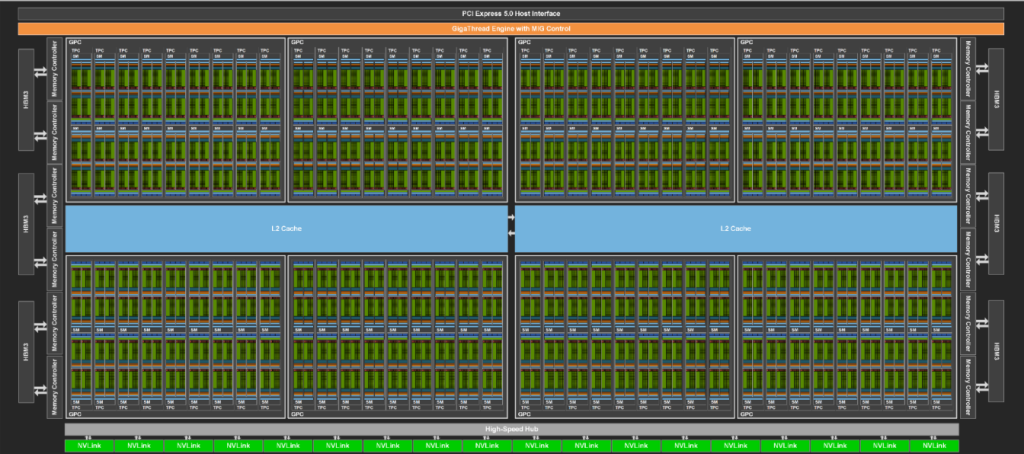The height and width of the screenshot is (454, 1024).
Task: Click the arrows between the two L2 Cache blocks
Action: [511, 225]
